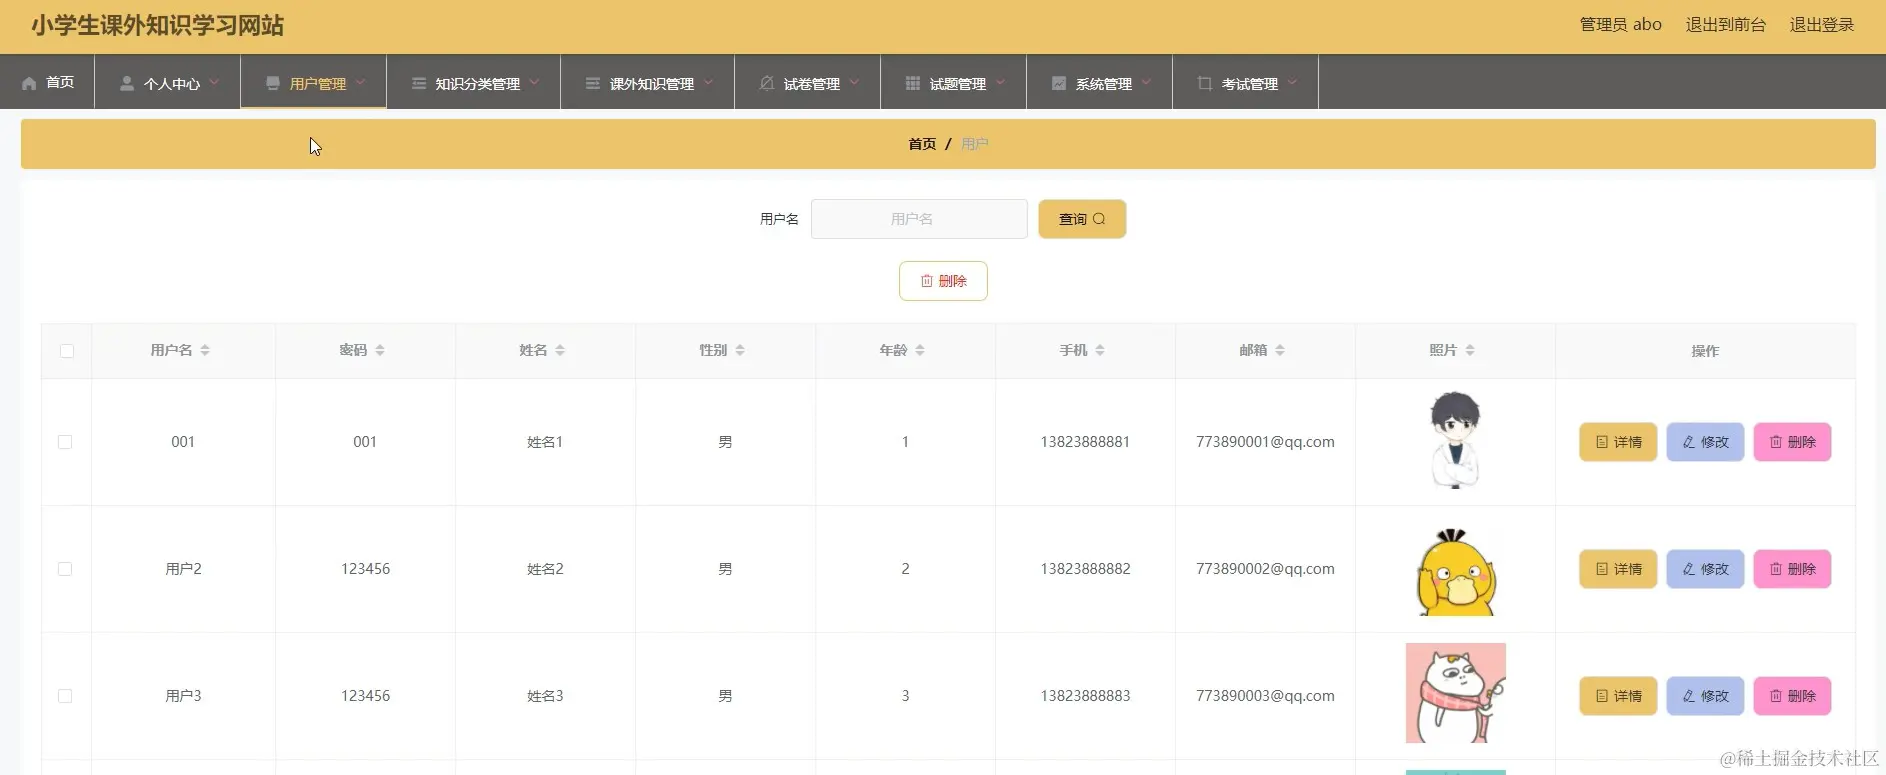Click the trash icon in row 用户3

1776,696
